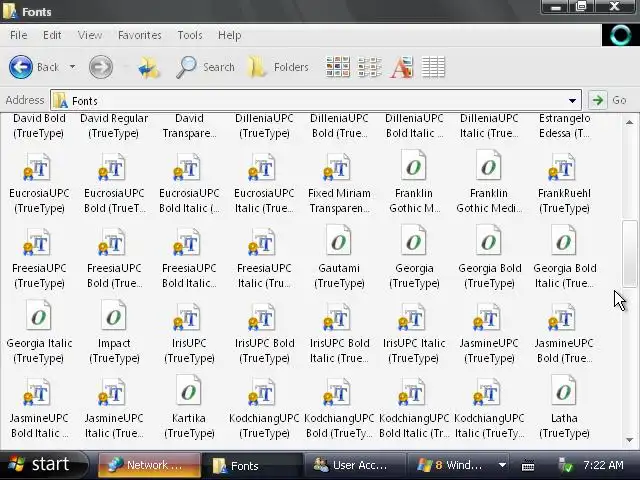Screen dimensions: 640x480
Task: Open the Back history dropdown arrow
Action: pos(72,67)
